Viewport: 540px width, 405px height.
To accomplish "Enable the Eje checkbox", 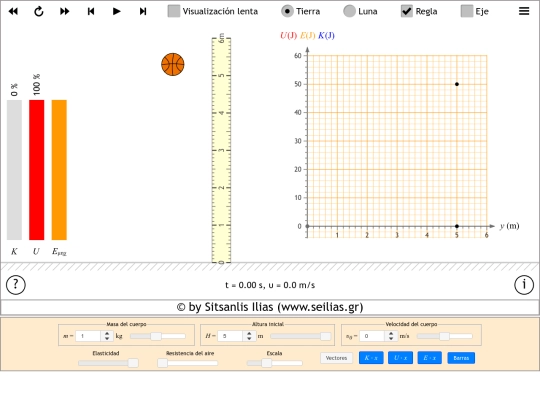I will coord(467,11).
